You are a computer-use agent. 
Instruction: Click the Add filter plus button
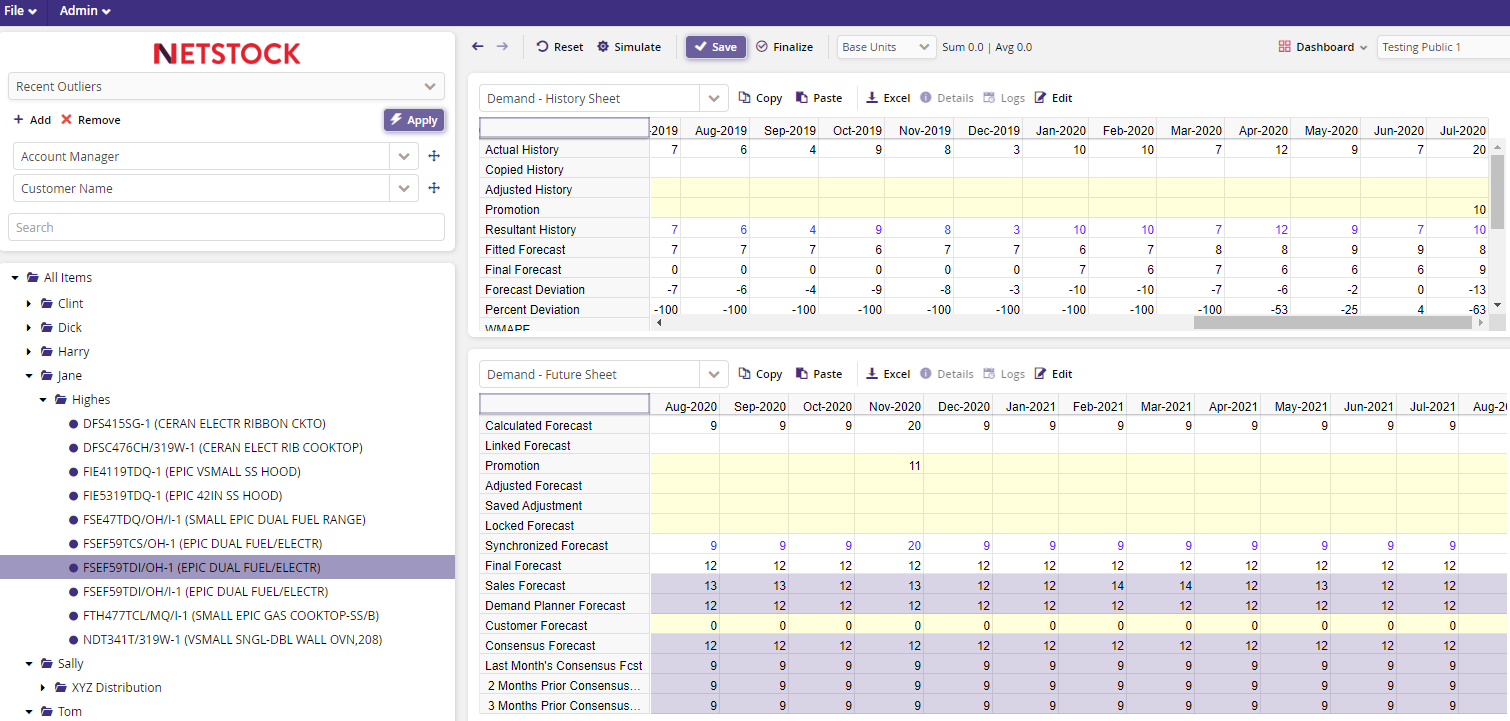(19, 120)
